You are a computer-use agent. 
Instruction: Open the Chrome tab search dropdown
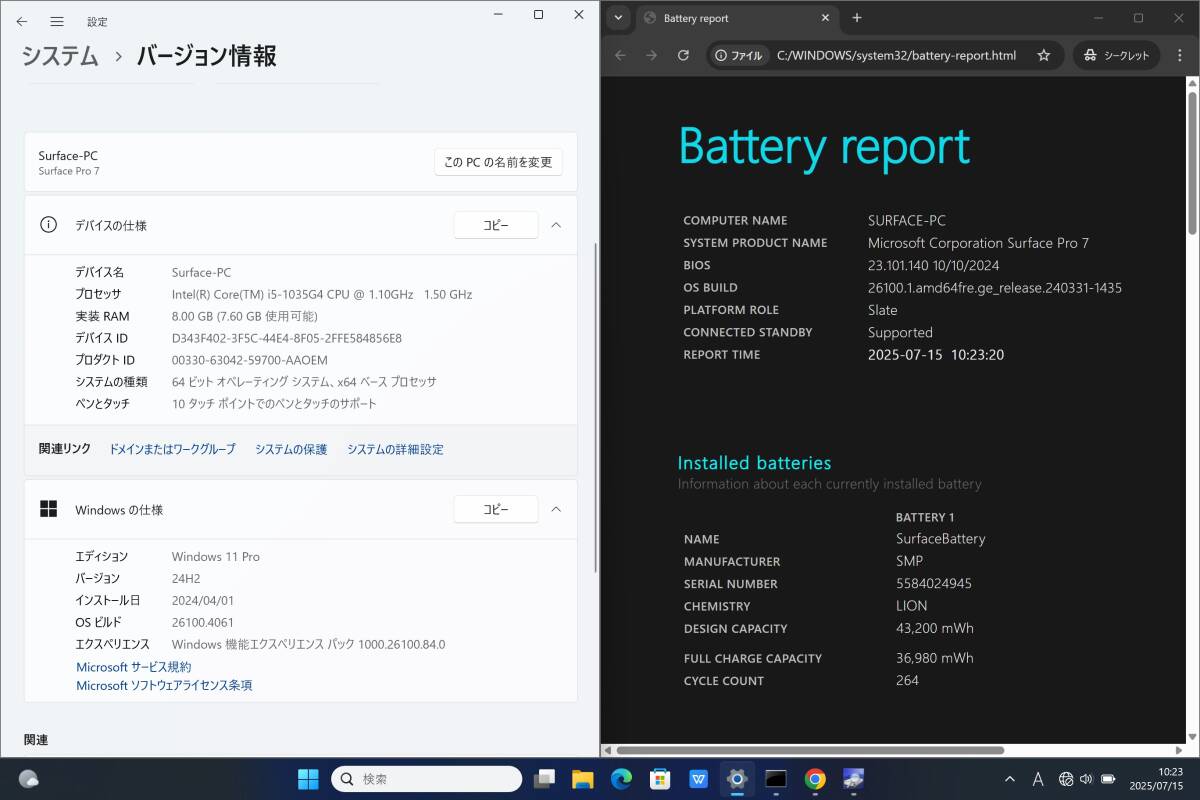click(x=618, y=18)
